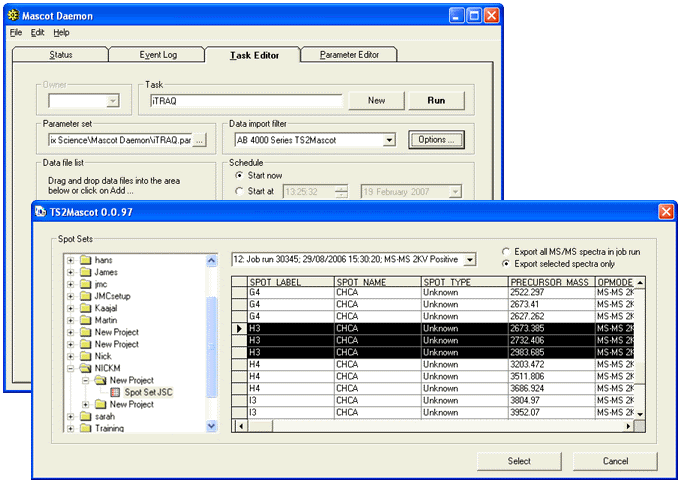Image resolution: width=681 pixels, height=484 pixels.
Task: Click the NICKM open folder icon
Action: pyautogui.click(x=85, y=368)
